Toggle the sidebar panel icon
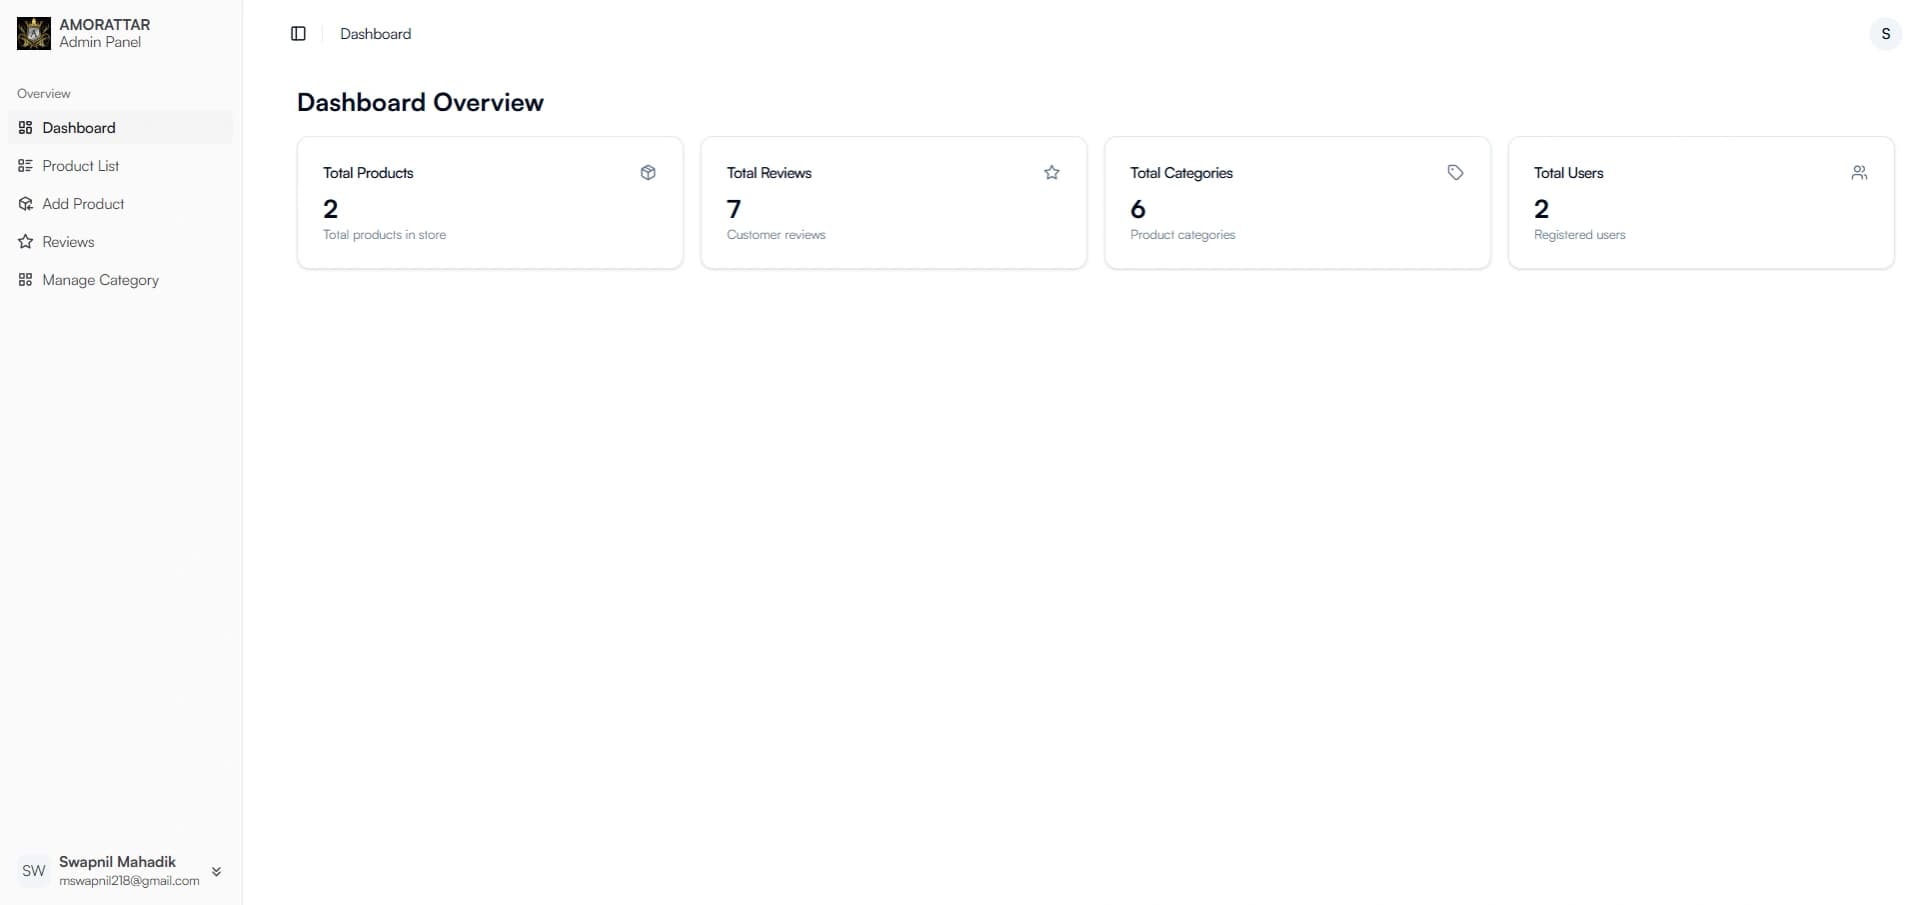The height and width of the screenshot is (905, 1920). (298, 34)
